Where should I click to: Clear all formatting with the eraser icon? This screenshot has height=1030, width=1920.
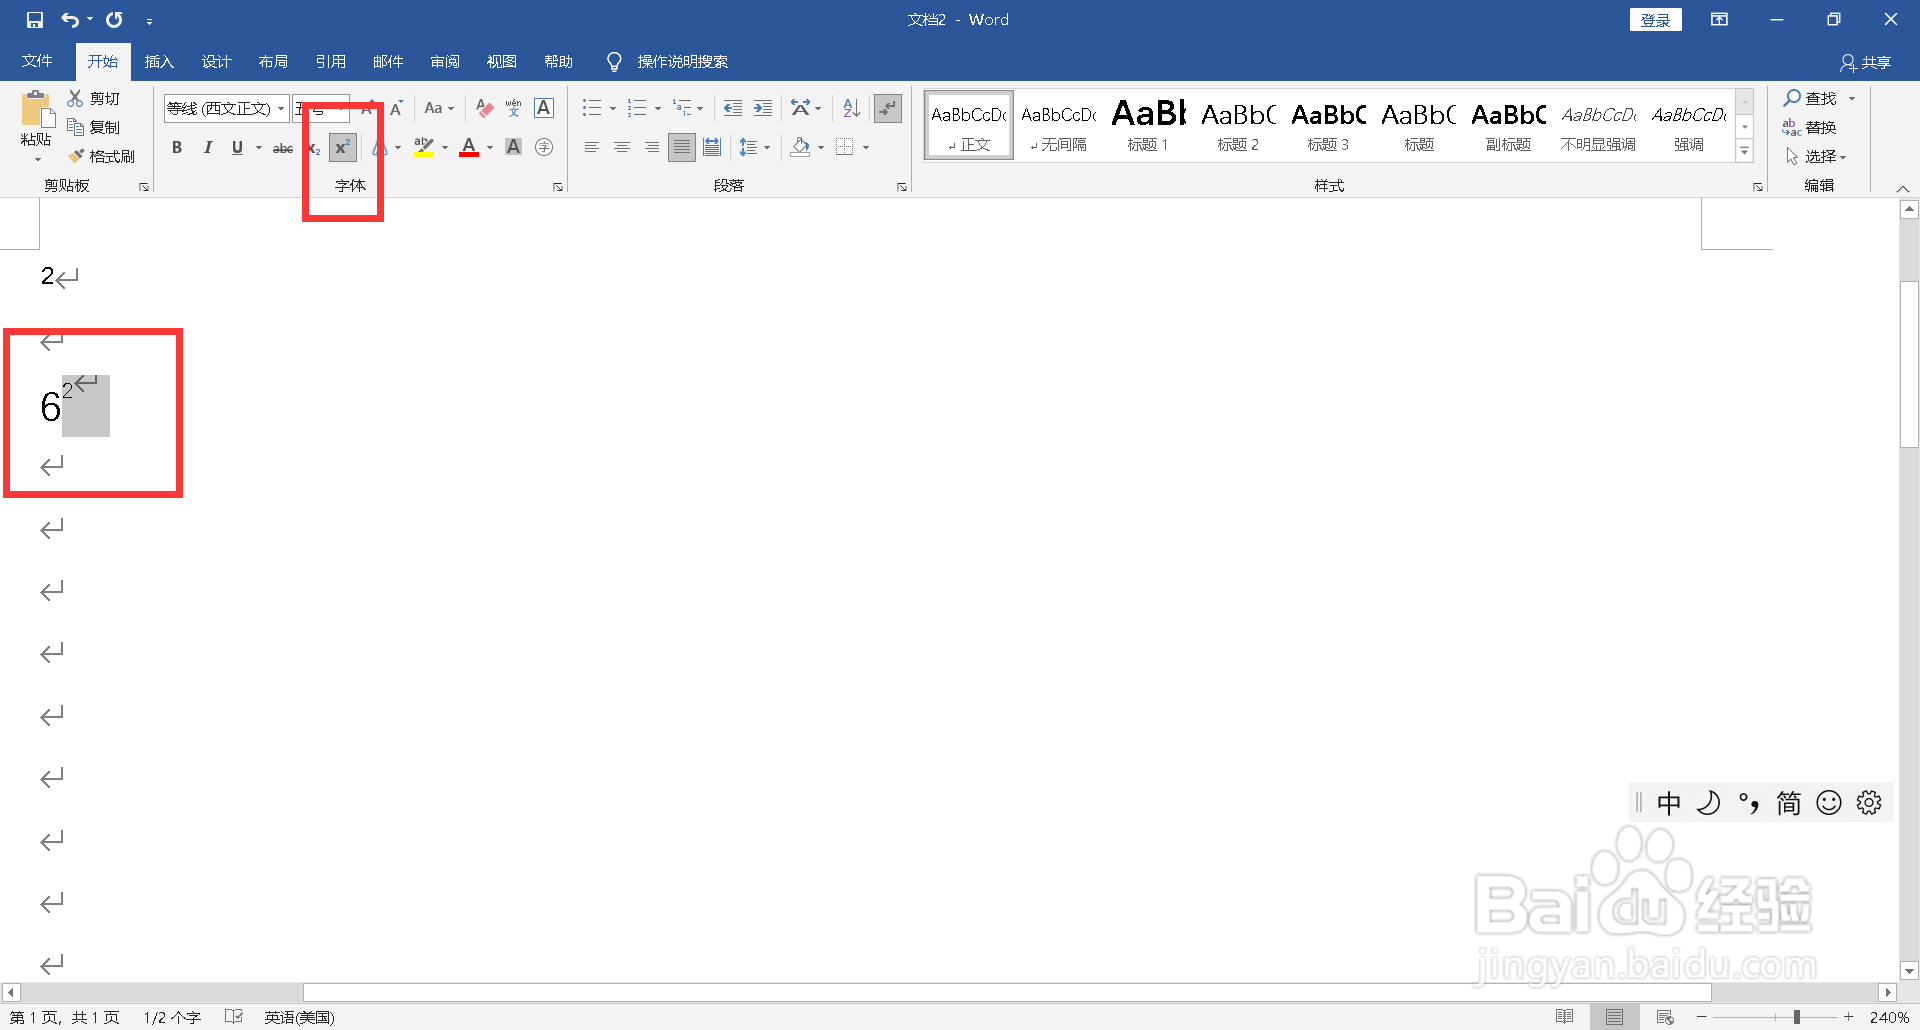click(485, 108)
